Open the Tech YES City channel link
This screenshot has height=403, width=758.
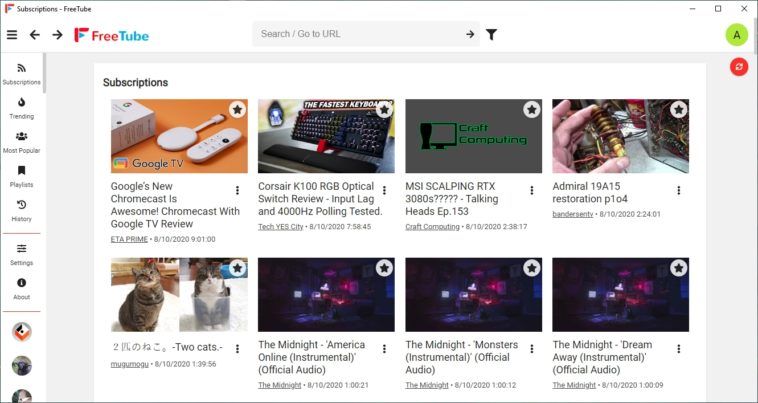tap(280, 227)
